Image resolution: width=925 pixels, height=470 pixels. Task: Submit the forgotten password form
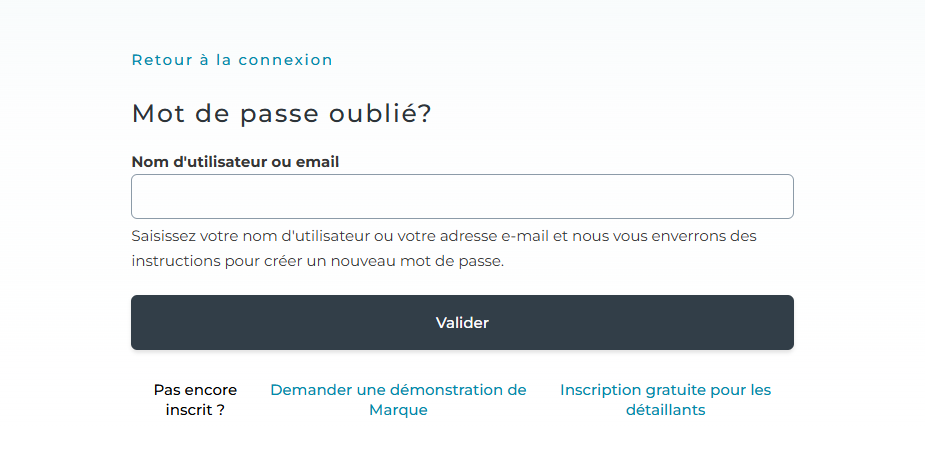(462, 323)
